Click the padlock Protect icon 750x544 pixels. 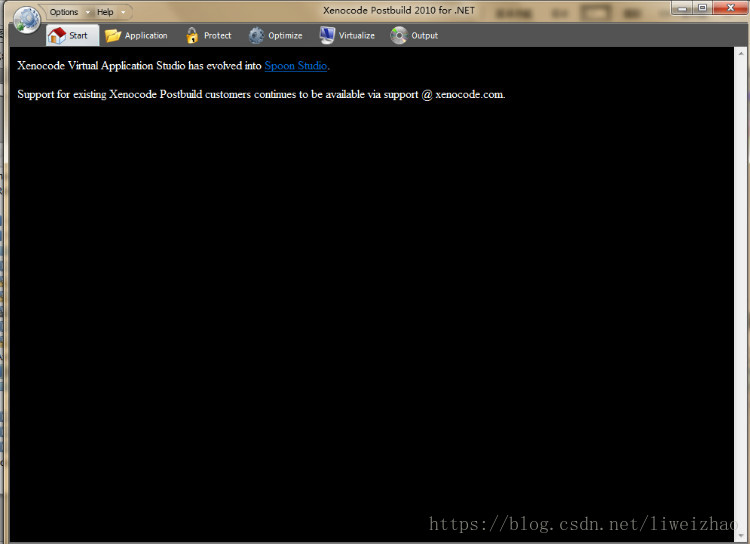coord(192,35)
